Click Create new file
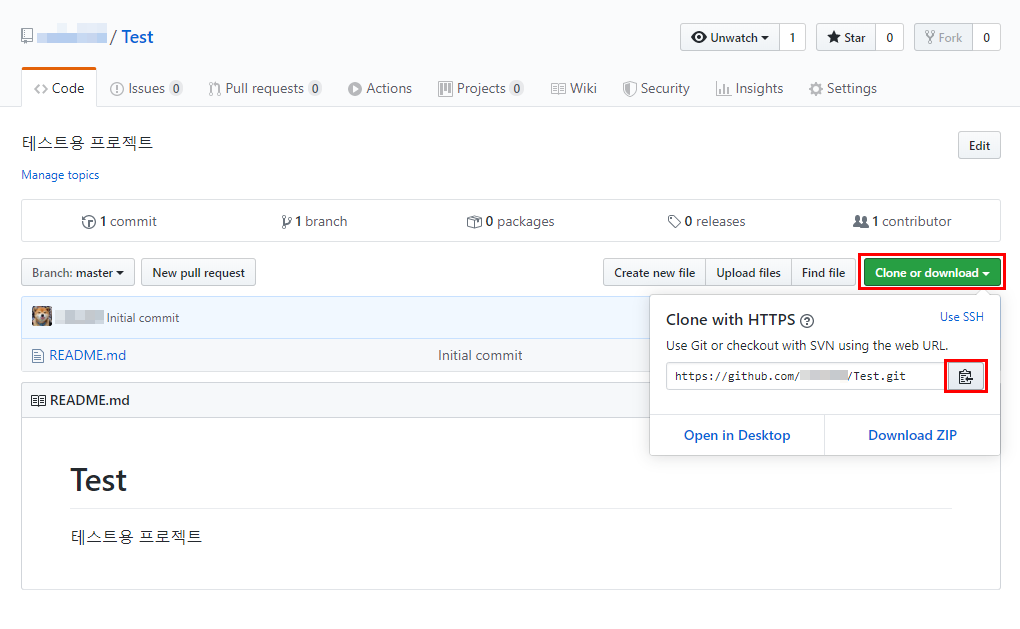Viewport: 1020px width, 629px height. (x=654, y=273)
